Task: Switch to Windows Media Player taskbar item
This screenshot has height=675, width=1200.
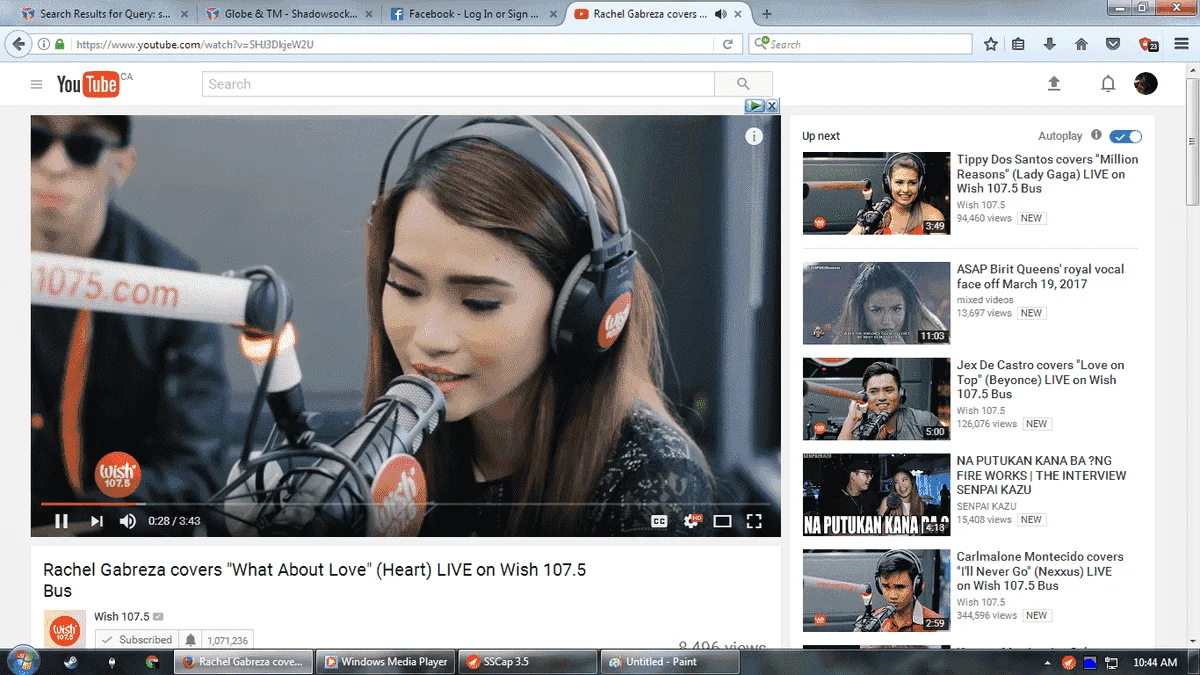Action: point(385,662)
